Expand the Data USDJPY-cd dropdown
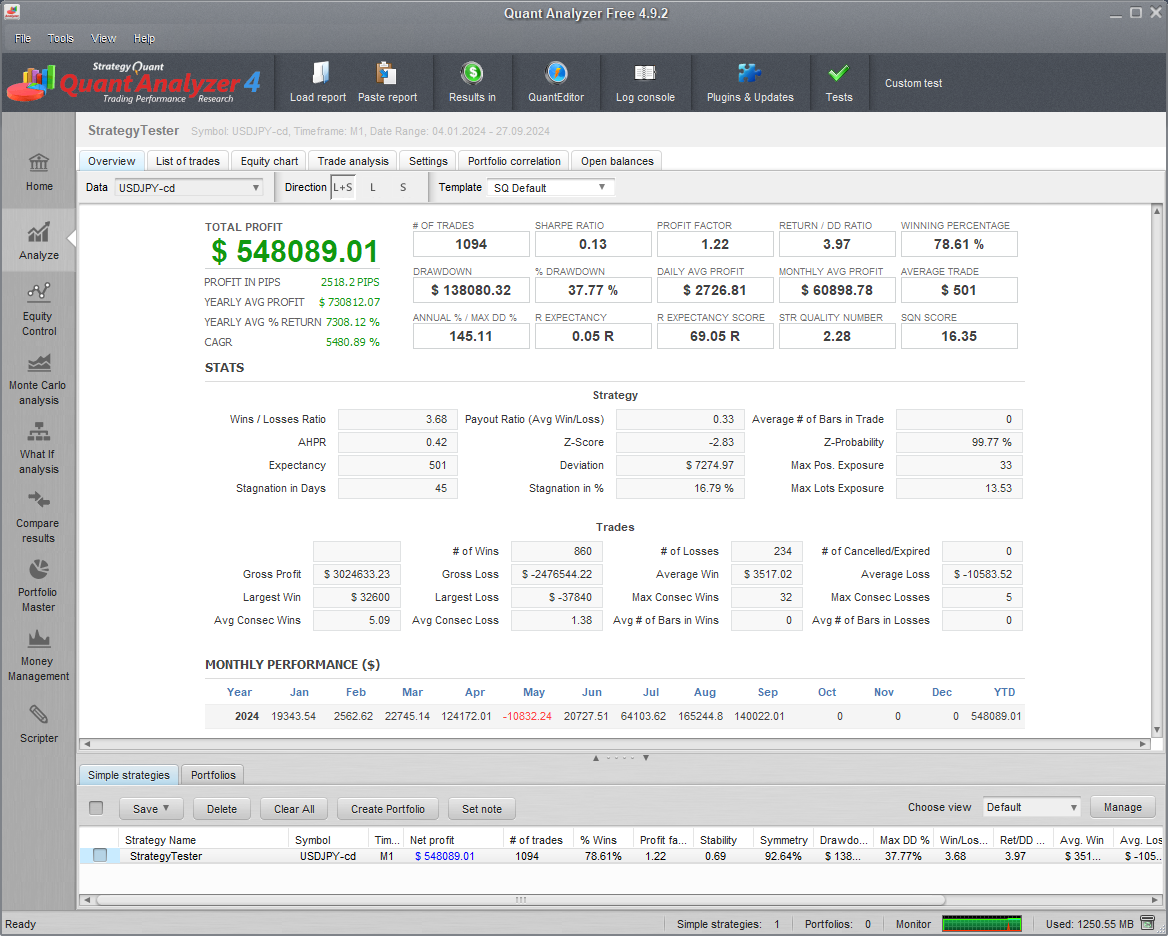Screen dimensions: 1168x936 [x=189, y=188]
